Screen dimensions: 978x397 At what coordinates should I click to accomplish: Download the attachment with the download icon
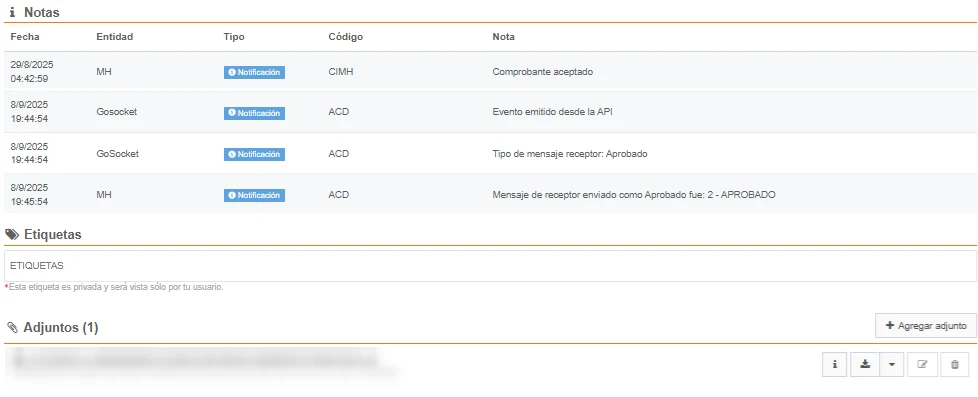(x=864, y=365)
